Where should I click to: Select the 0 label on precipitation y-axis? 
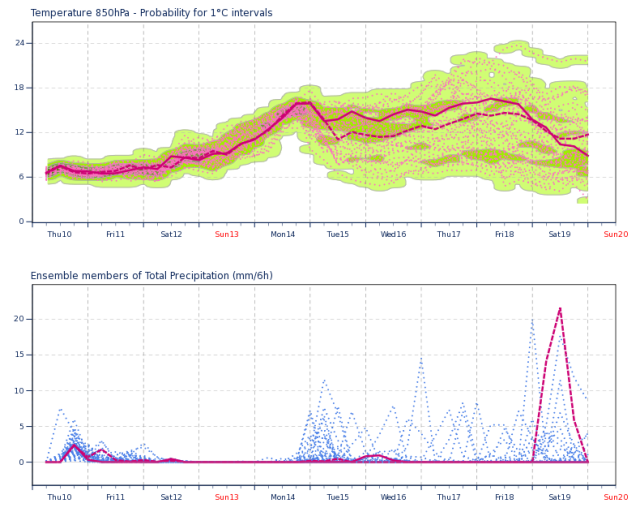[x=22, y=462]
